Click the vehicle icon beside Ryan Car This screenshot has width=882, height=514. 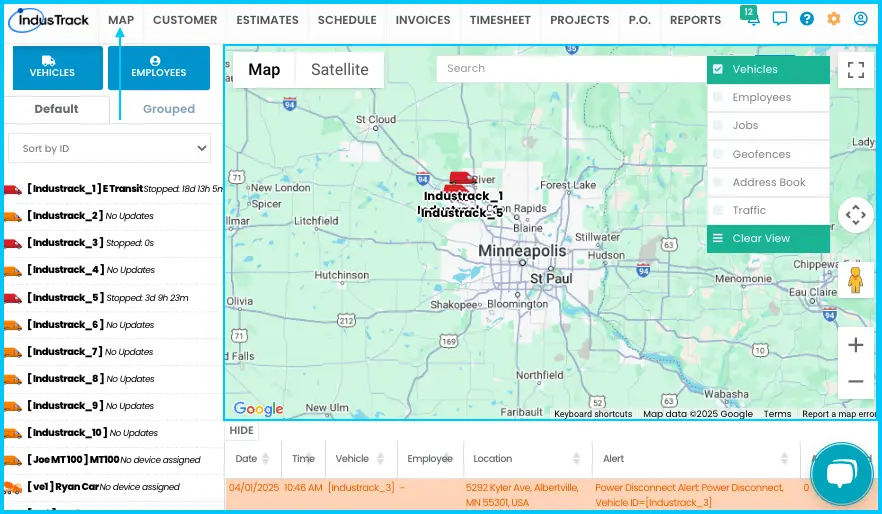tap(13, 488)
